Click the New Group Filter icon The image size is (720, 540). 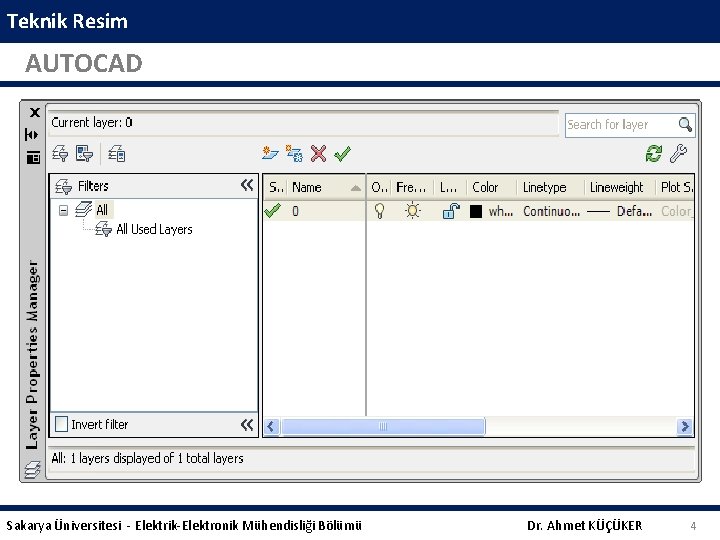84,154
